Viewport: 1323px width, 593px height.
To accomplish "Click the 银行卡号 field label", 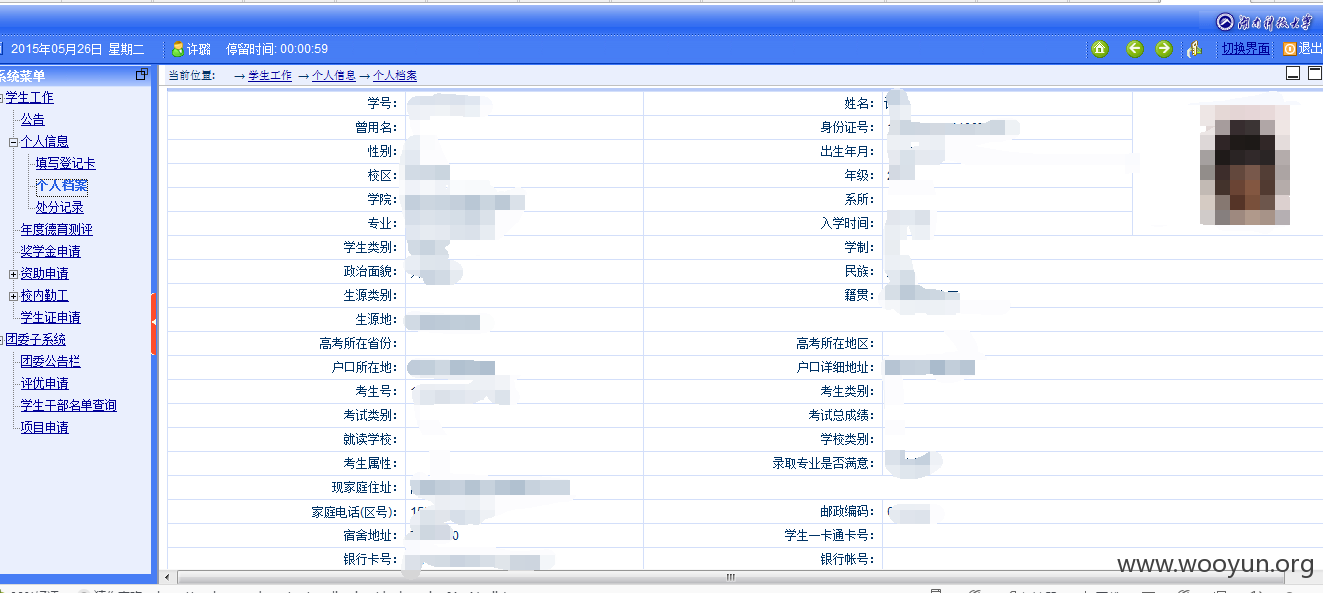I will 371,560.
